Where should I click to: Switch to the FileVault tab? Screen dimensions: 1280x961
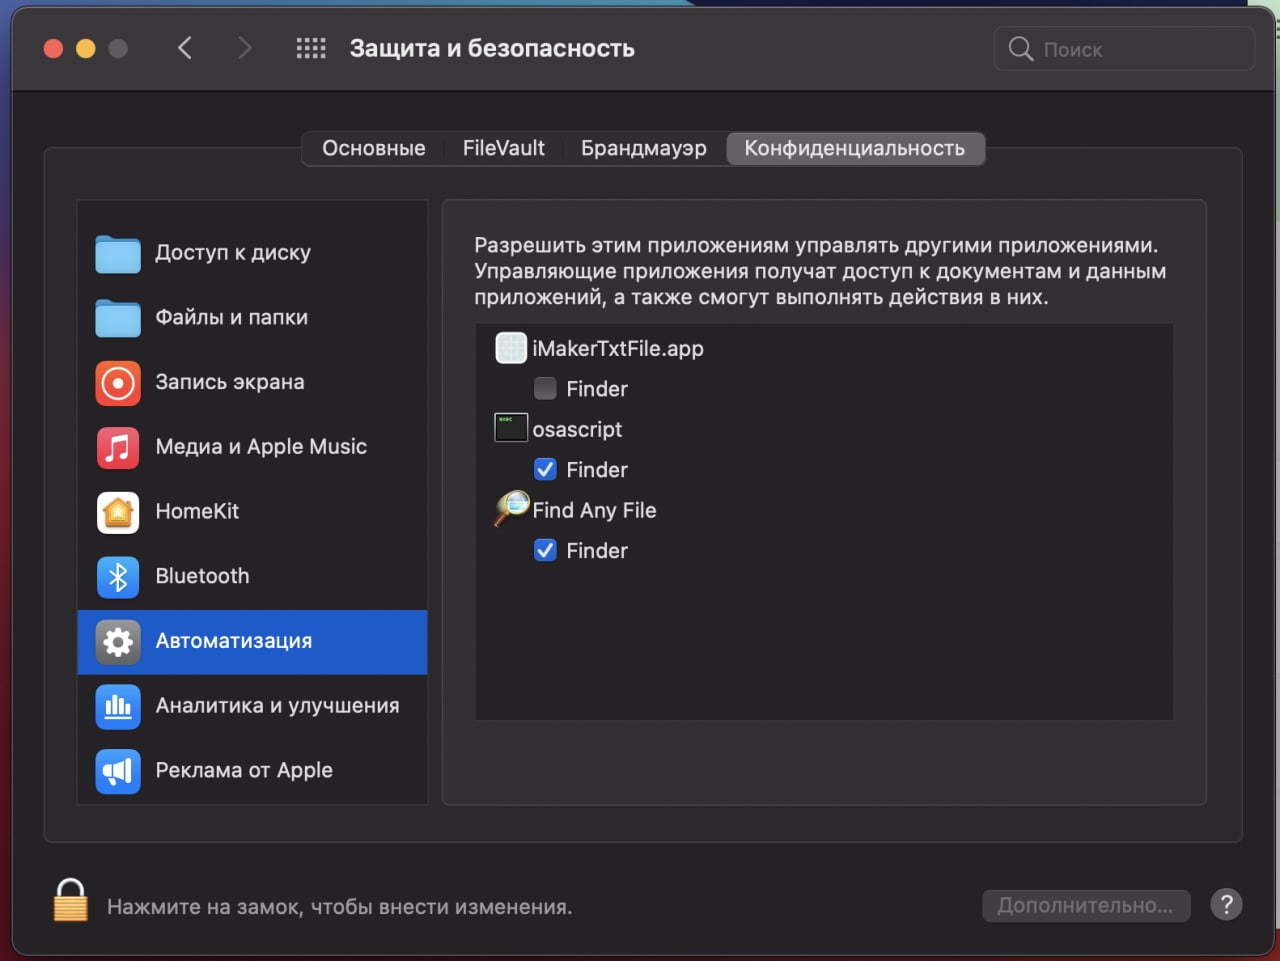(503, 148)
